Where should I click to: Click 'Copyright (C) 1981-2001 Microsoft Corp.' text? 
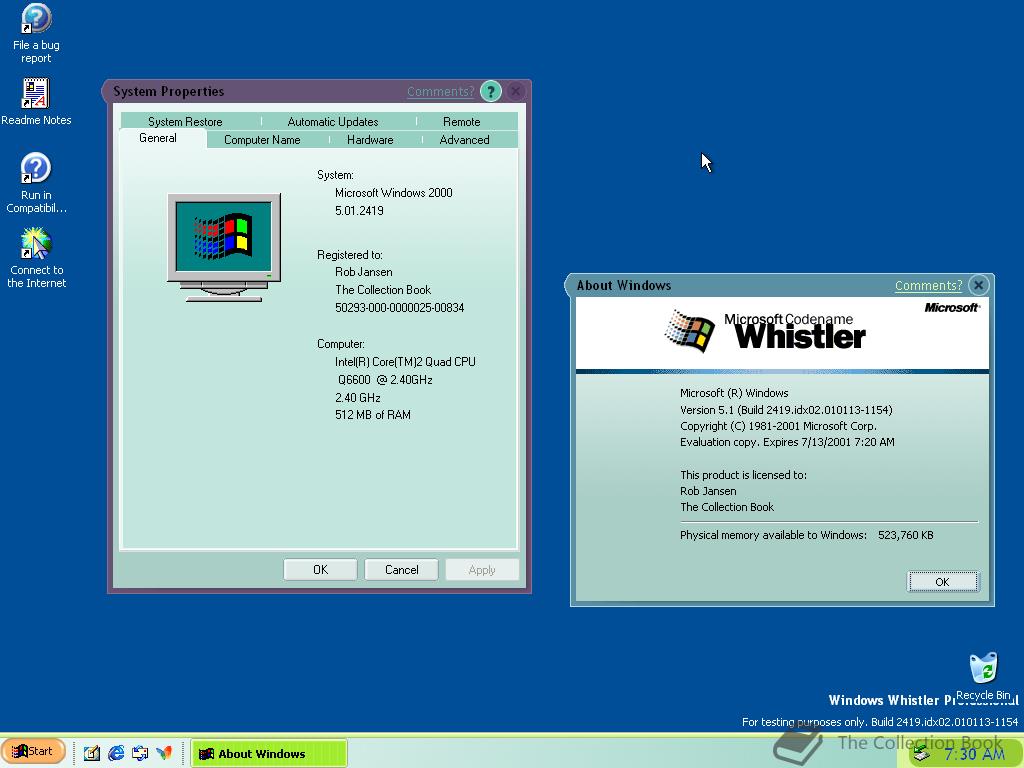pyautogui.click(x=778, y=426)
